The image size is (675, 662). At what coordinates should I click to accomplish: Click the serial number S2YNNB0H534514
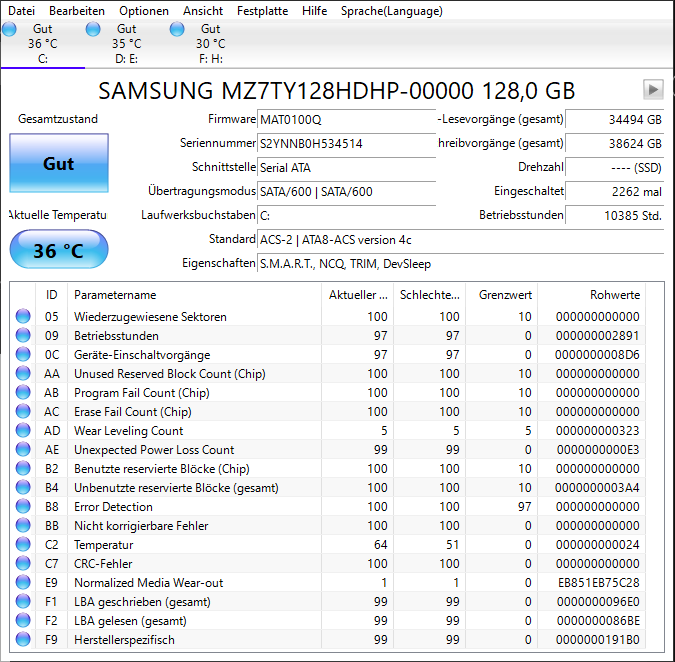coord(347,143)
